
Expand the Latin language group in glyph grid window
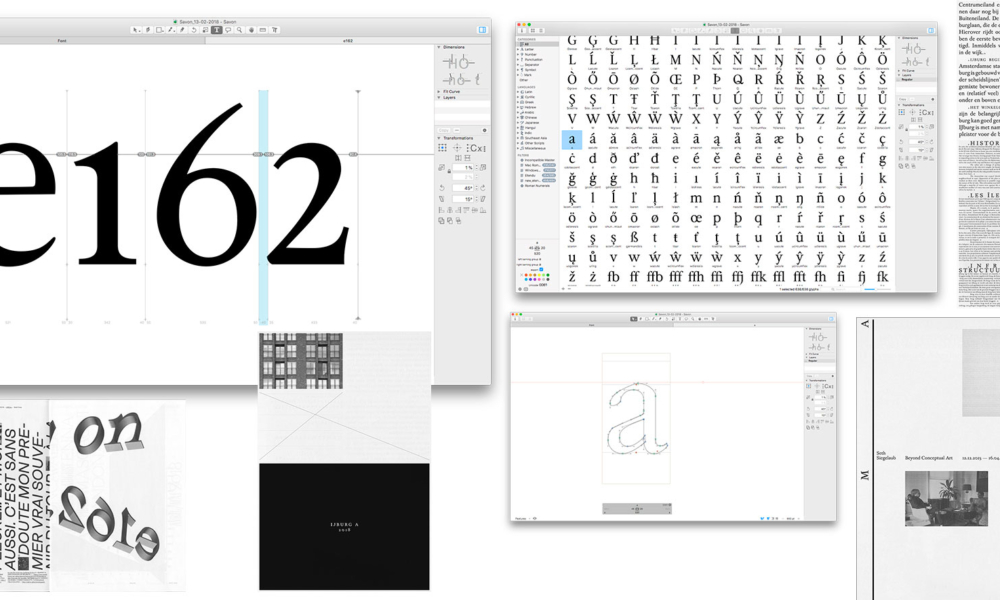pyautogui.click(x=518, y=92)
